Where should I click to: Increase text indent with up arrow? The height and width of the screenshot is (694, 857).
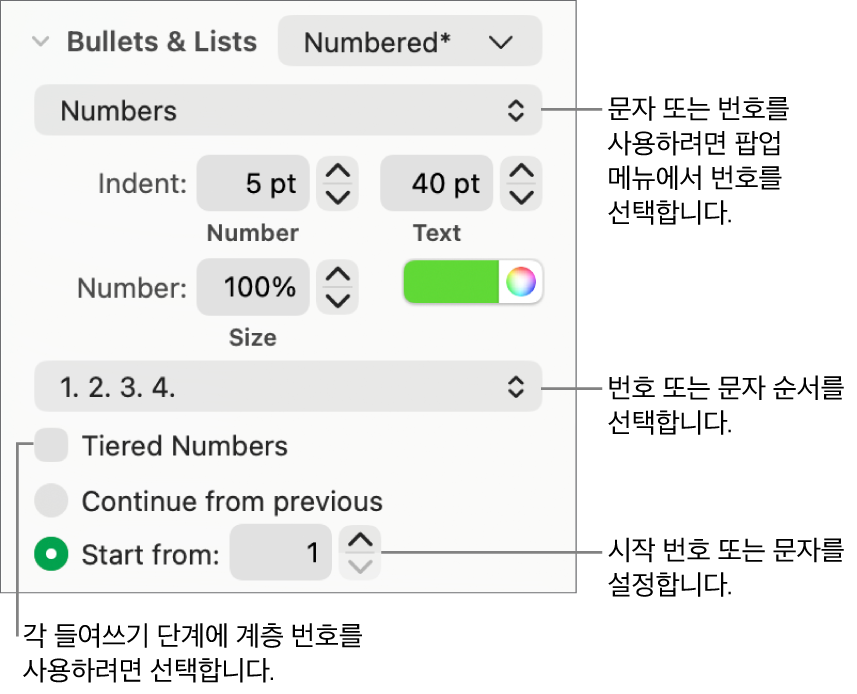click(x=522, y=172)
